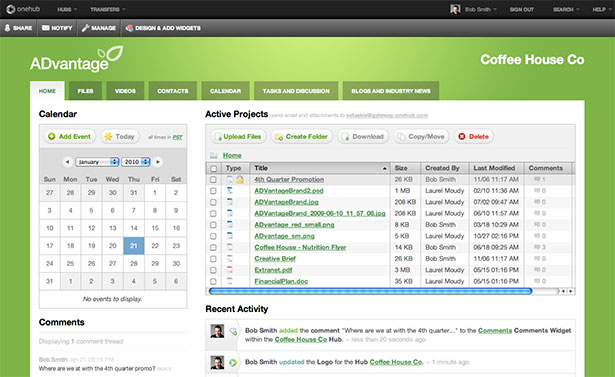The height and width of the screenshot is (377, 615).
Task: Check the box for ADvantage_sm.png
Action: tap(213, 236)
